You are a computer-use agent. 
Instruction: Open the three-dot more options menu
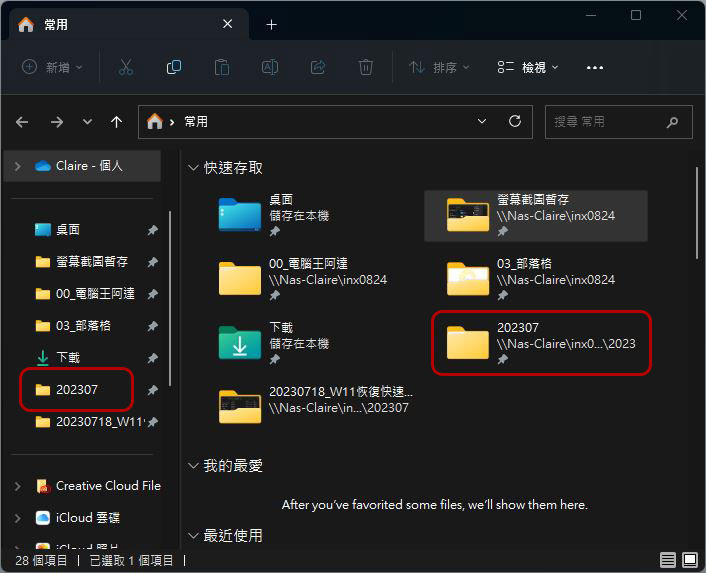[x=595, y=68]
